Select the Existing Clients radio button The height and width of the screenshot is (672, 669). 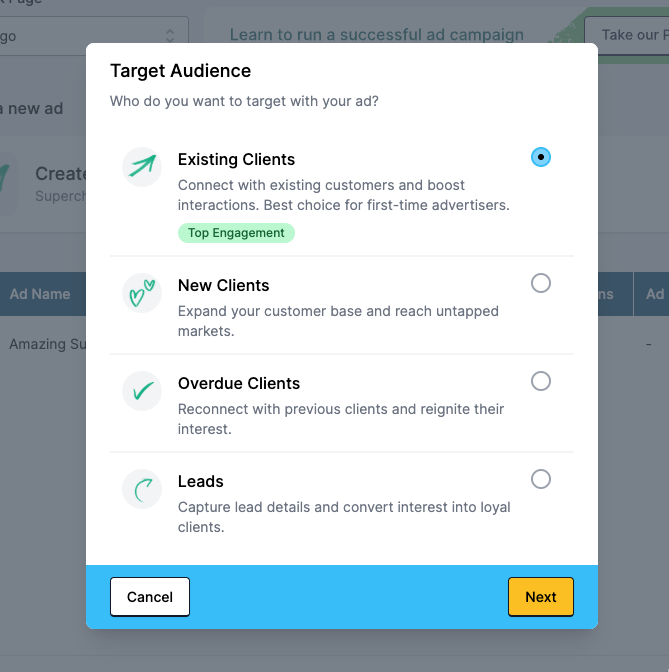(540, 157)
